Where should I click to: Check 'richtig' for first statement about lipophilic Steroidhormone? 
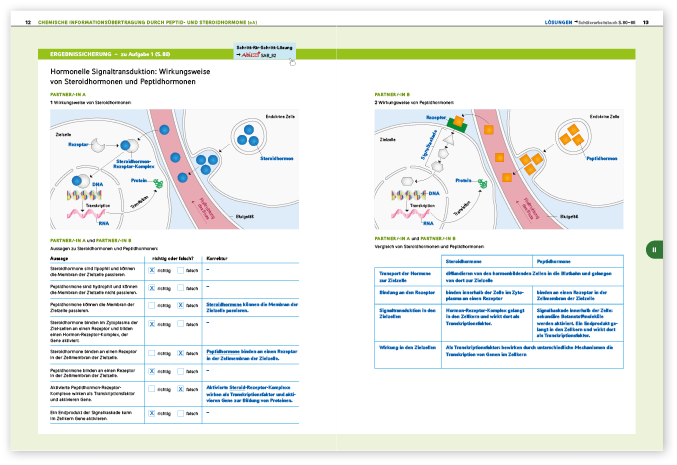tap(152, 270)
